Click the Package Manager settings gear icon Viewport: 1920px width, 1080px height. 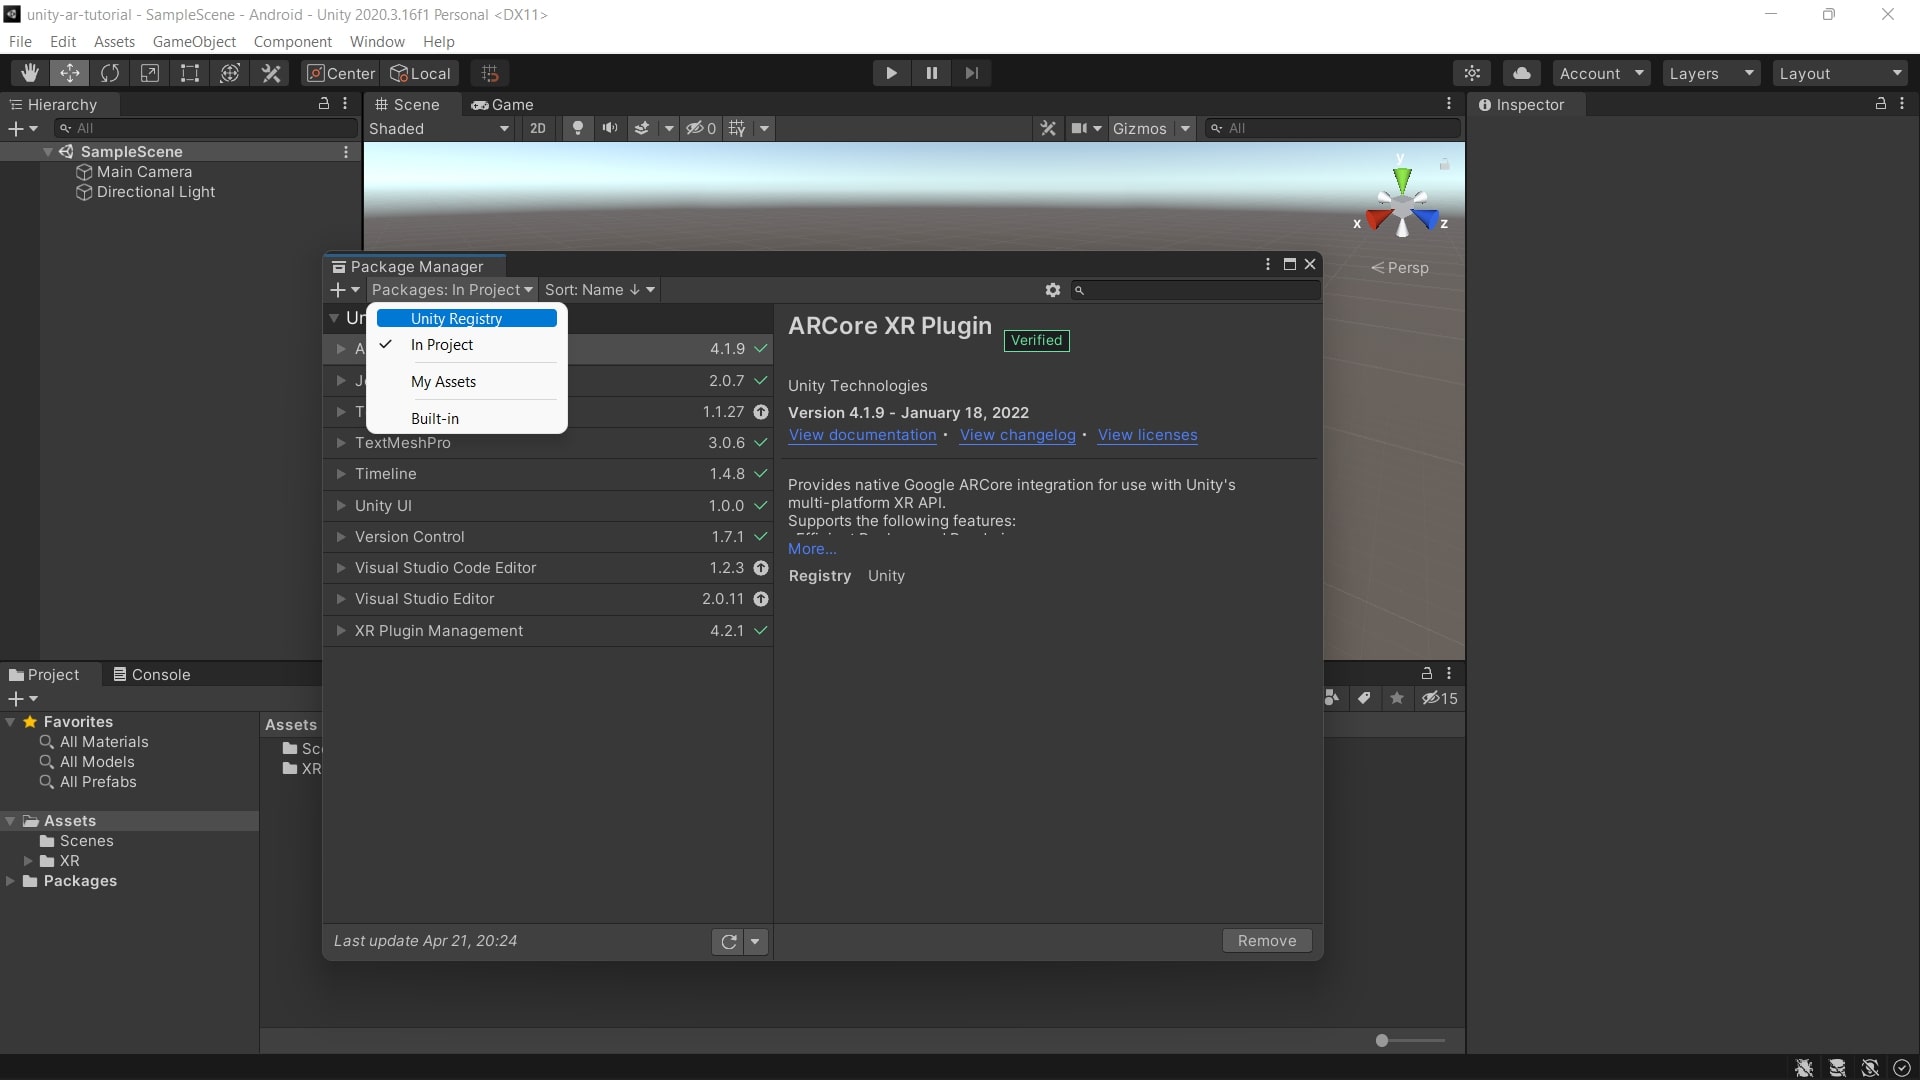[1054, 289]
